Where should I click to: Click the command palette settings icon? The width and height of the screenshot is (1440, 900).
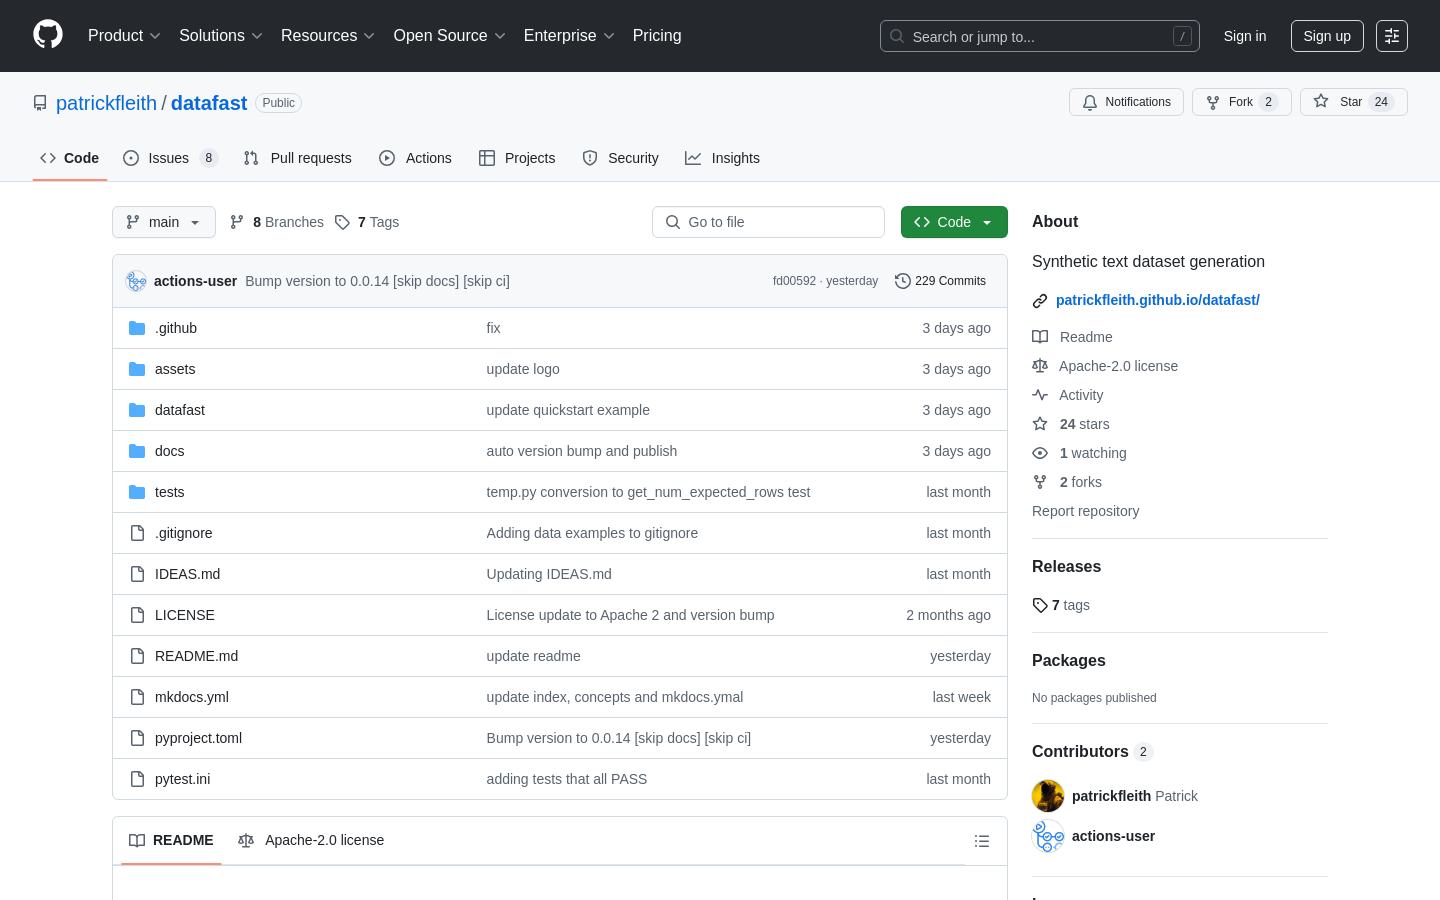point(1392,36)
